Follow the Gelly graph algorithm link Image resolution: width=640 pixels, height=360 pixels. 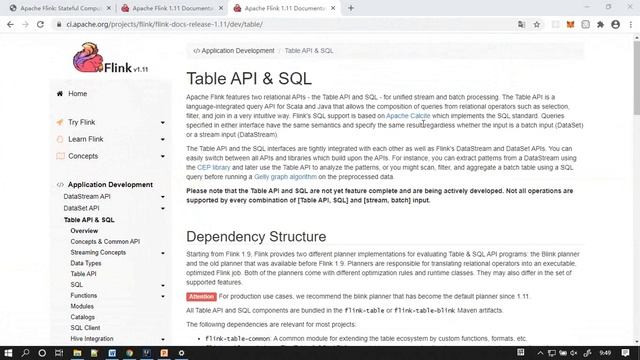pos(285,177)
